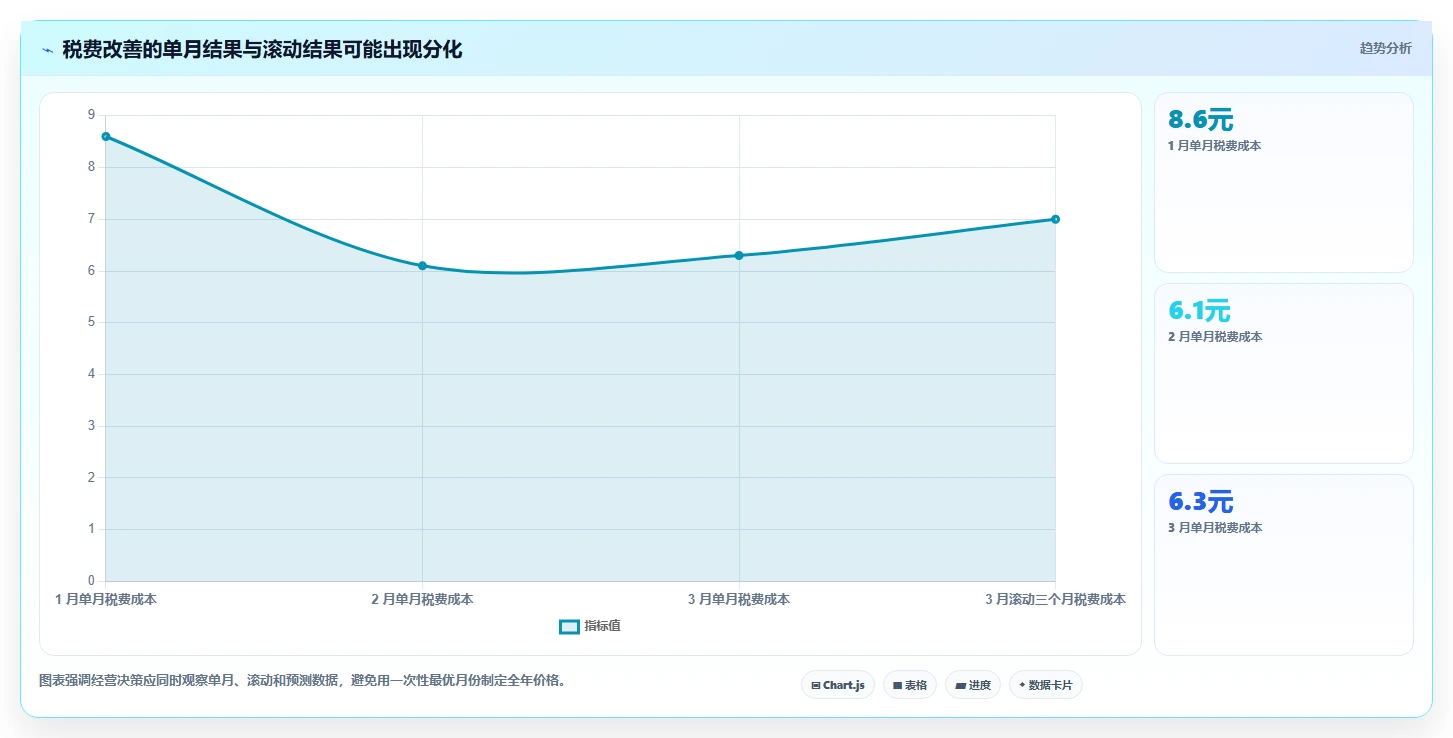Click the data point for 1 月单月税费成本
Screen dimensions: 1453x738
(106, 136)
